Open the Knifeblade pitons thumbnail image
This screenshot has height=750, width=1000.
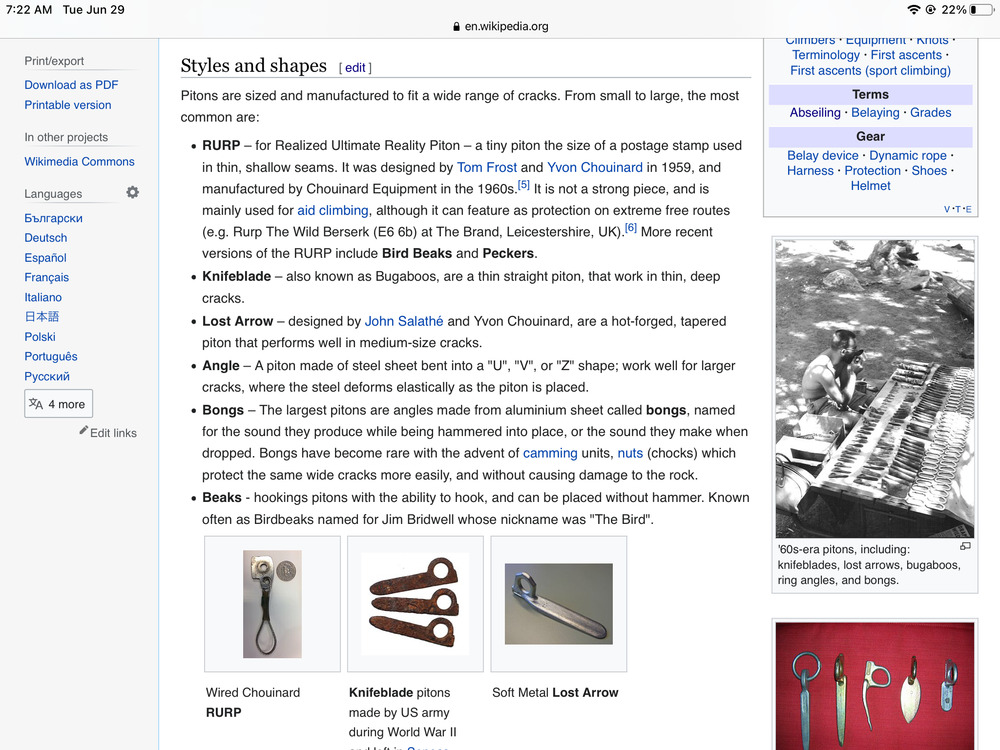[415, 604]
